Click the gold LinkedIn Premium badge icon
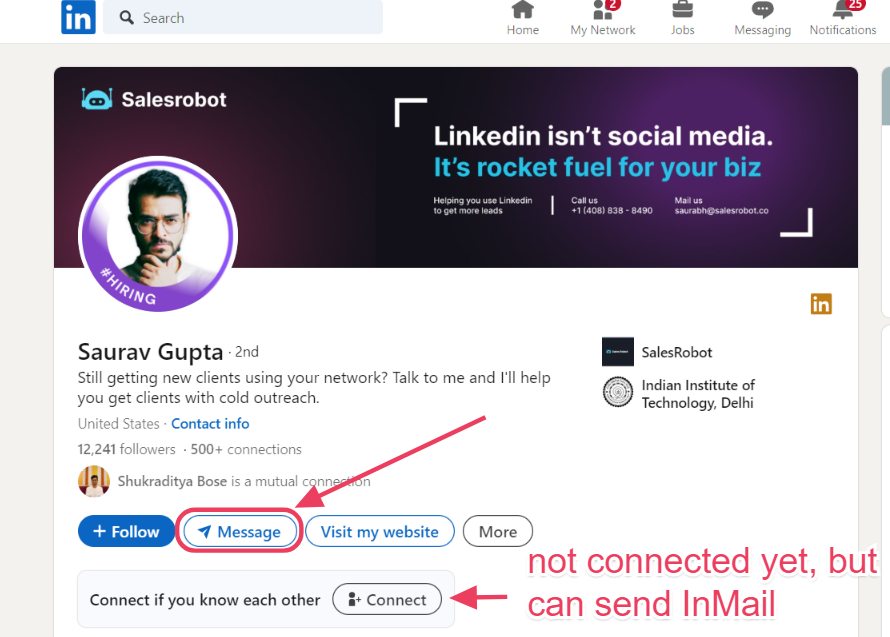Viewport: 890px width, 637px height. [821, 304]
